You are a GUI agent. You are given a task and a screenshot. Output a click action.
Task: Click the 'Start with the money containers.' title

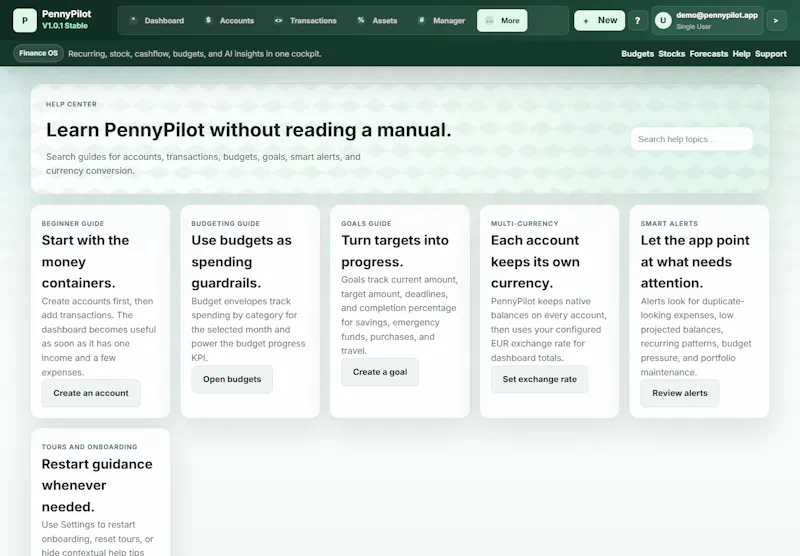pos(85,262)
